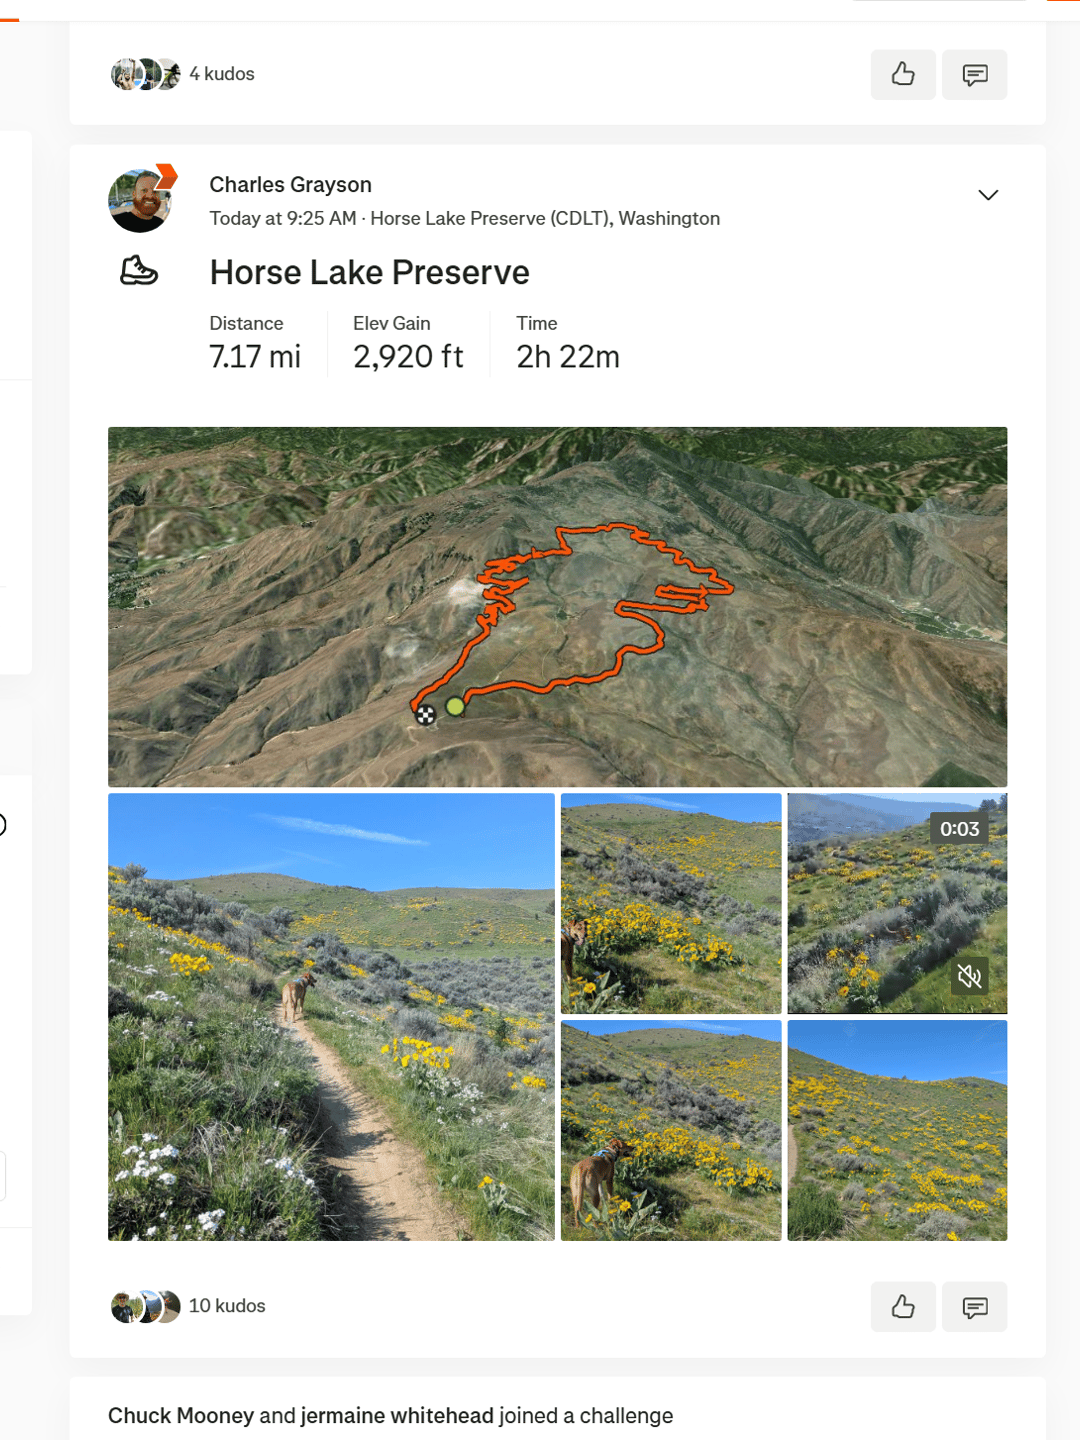Play the 0:03 video thumbnail
The height and width of the screenshot is (1440, 1080).
click(897, 903)
